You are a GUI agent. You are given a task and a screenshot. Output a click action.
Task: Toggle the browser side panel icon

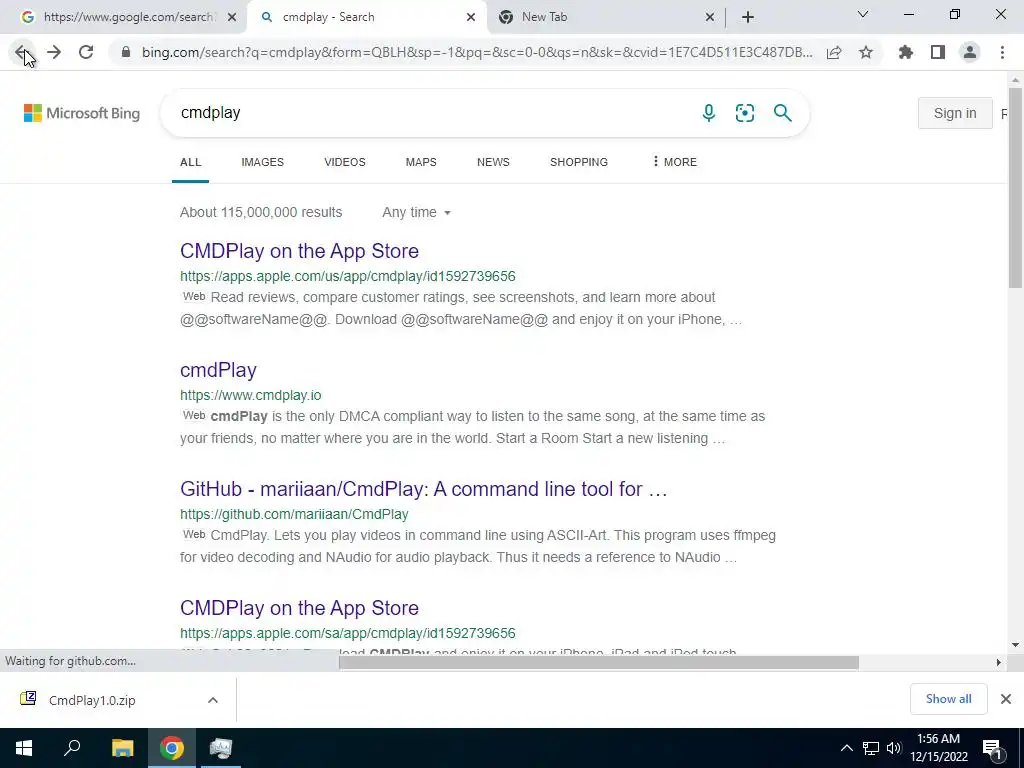point(938,52)
